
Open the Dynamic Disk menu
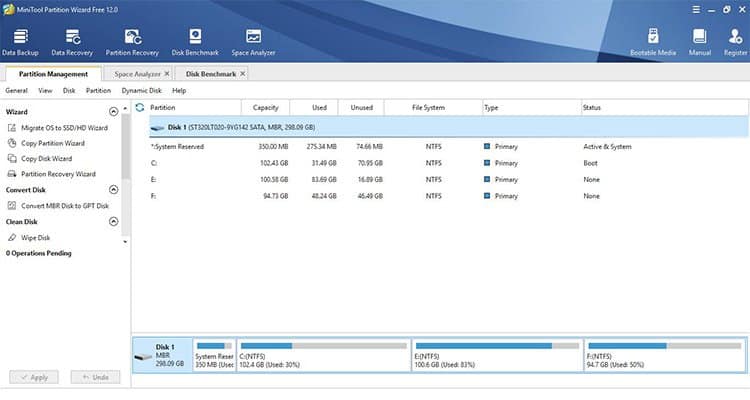coord(142,90)
